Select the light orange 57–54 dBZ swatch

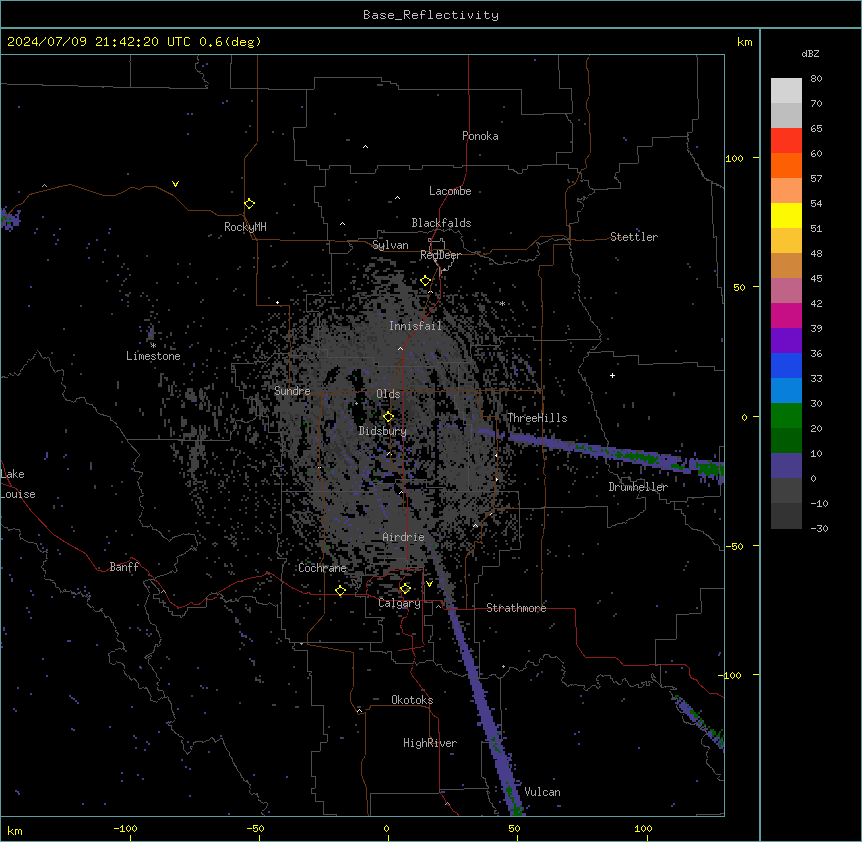[786, 191]
